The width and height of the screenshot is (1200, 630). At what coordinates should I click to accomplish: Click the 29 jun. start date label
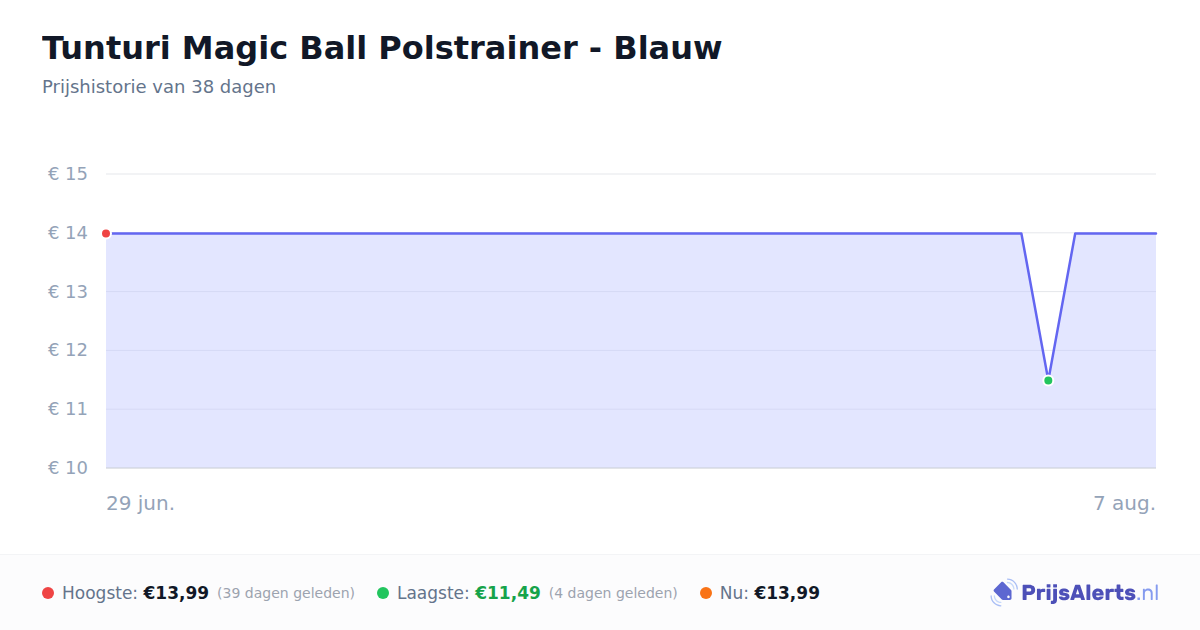141,503
